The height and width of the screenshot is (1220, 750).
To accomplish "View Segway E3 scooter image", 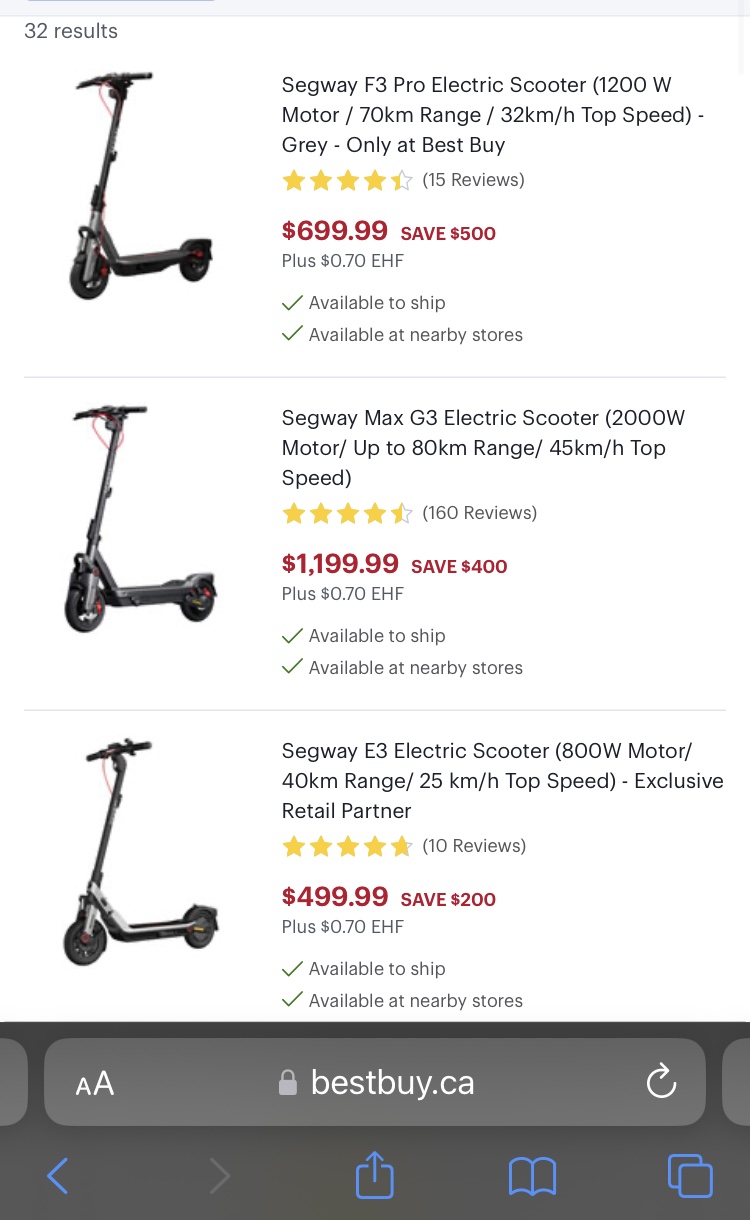I will click(140, 852).
